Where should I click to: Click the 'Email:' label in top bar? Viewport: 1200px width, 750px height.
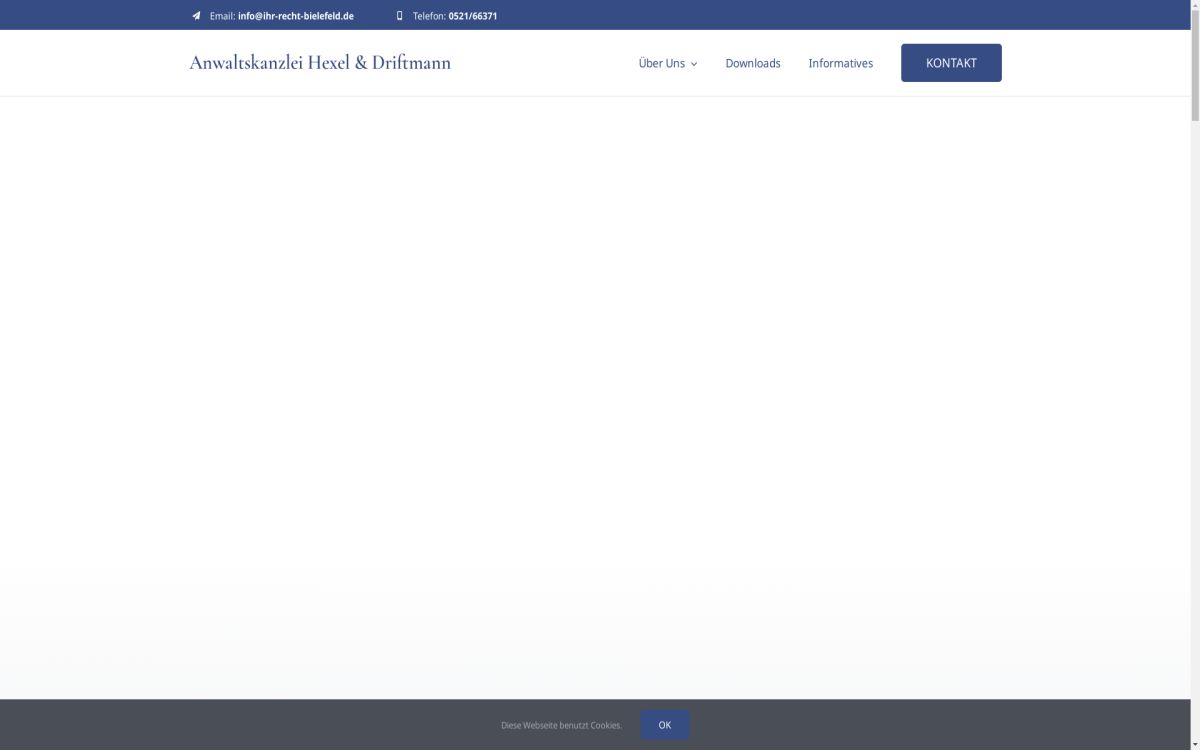pos(222,16)
